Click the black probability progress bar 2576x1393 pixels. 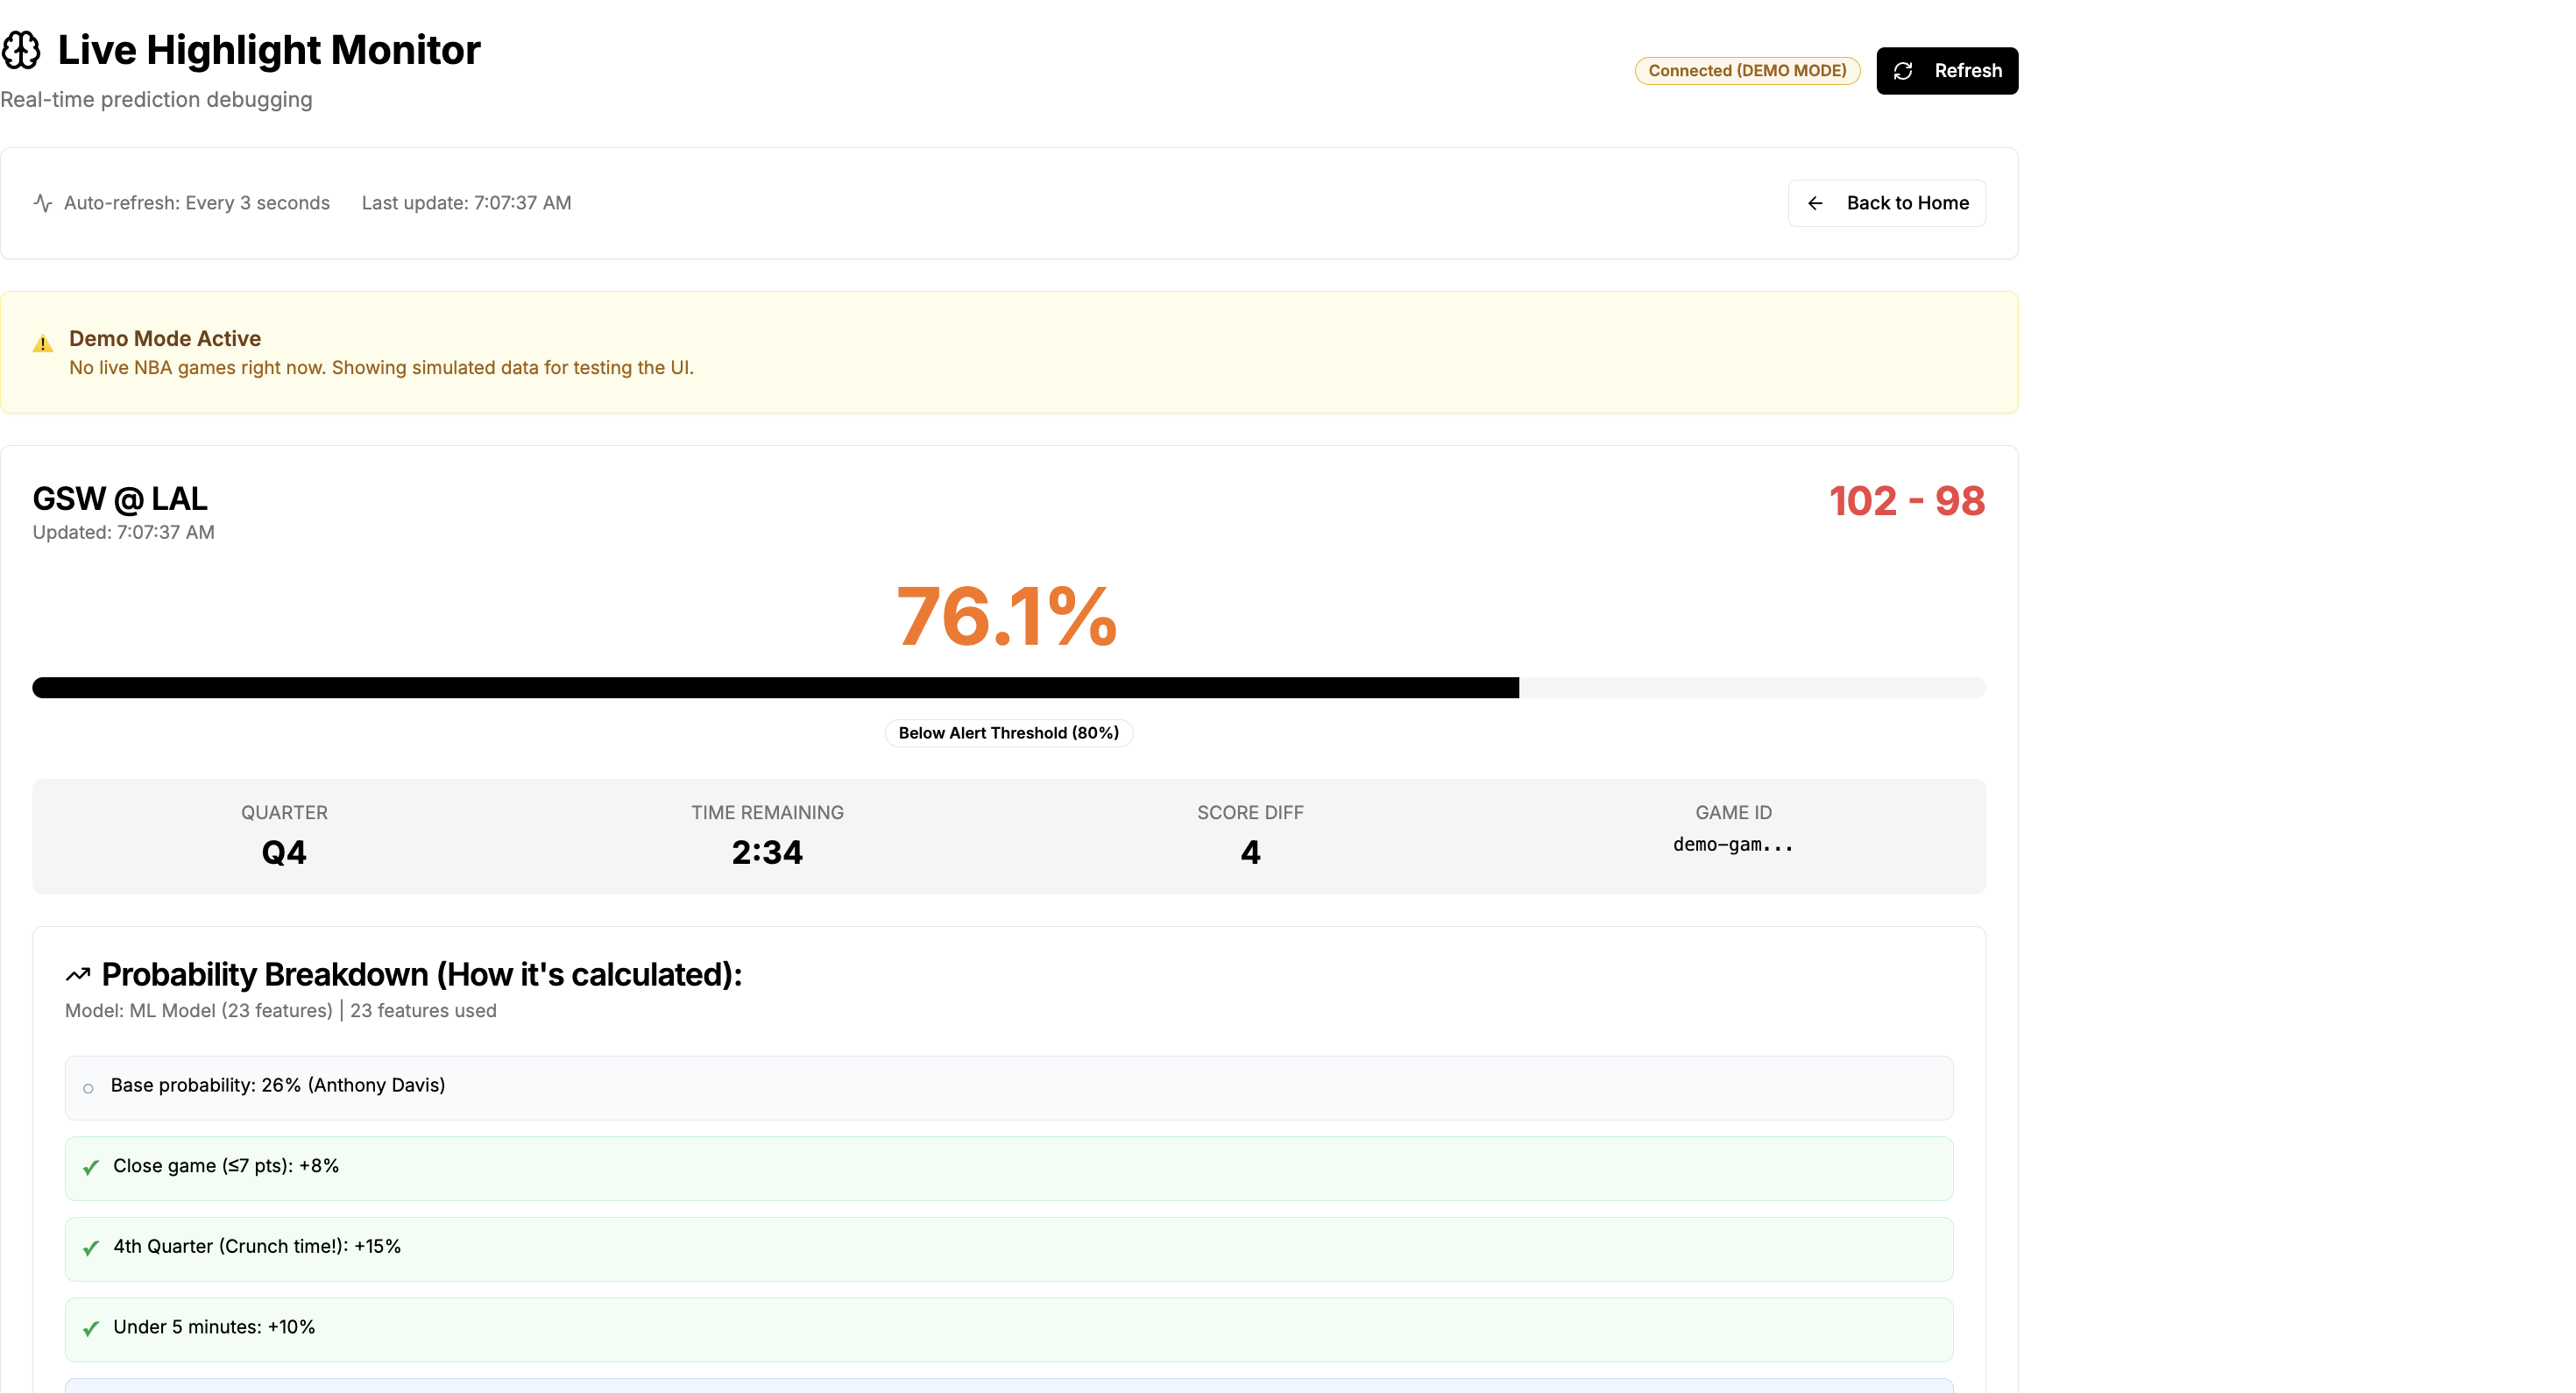[x=775, y=688]
